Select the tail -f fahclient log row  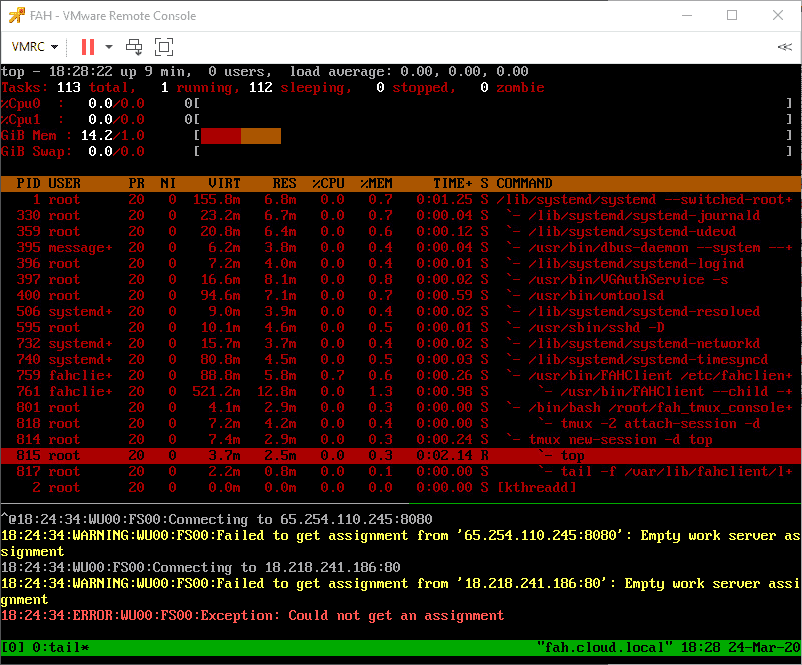tap(400, 471)
